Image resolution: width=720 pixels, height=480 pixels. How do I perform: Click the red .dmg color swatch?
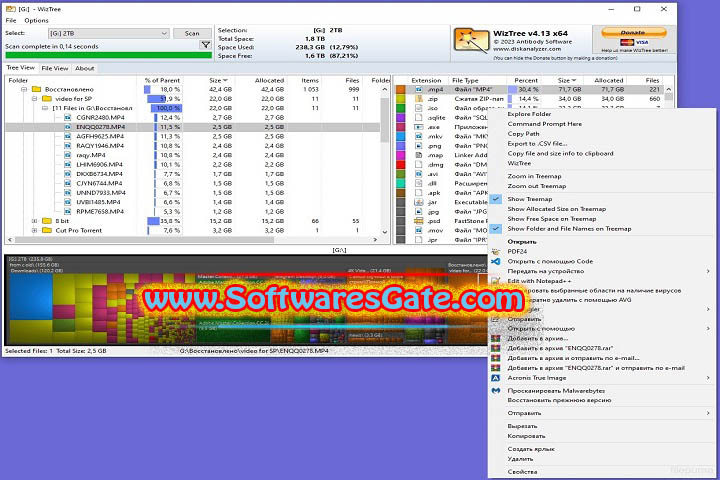point(401,164)
